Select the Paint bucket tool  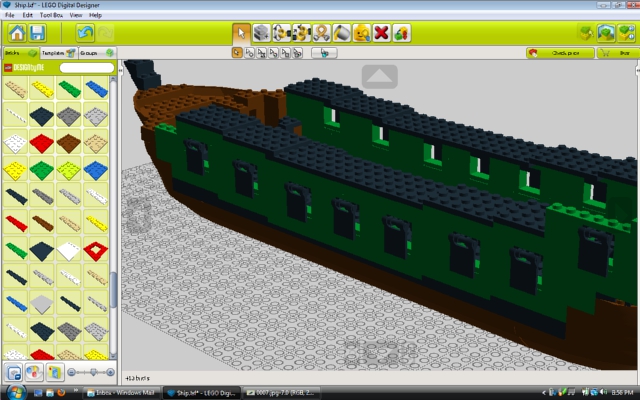[341, 33]
